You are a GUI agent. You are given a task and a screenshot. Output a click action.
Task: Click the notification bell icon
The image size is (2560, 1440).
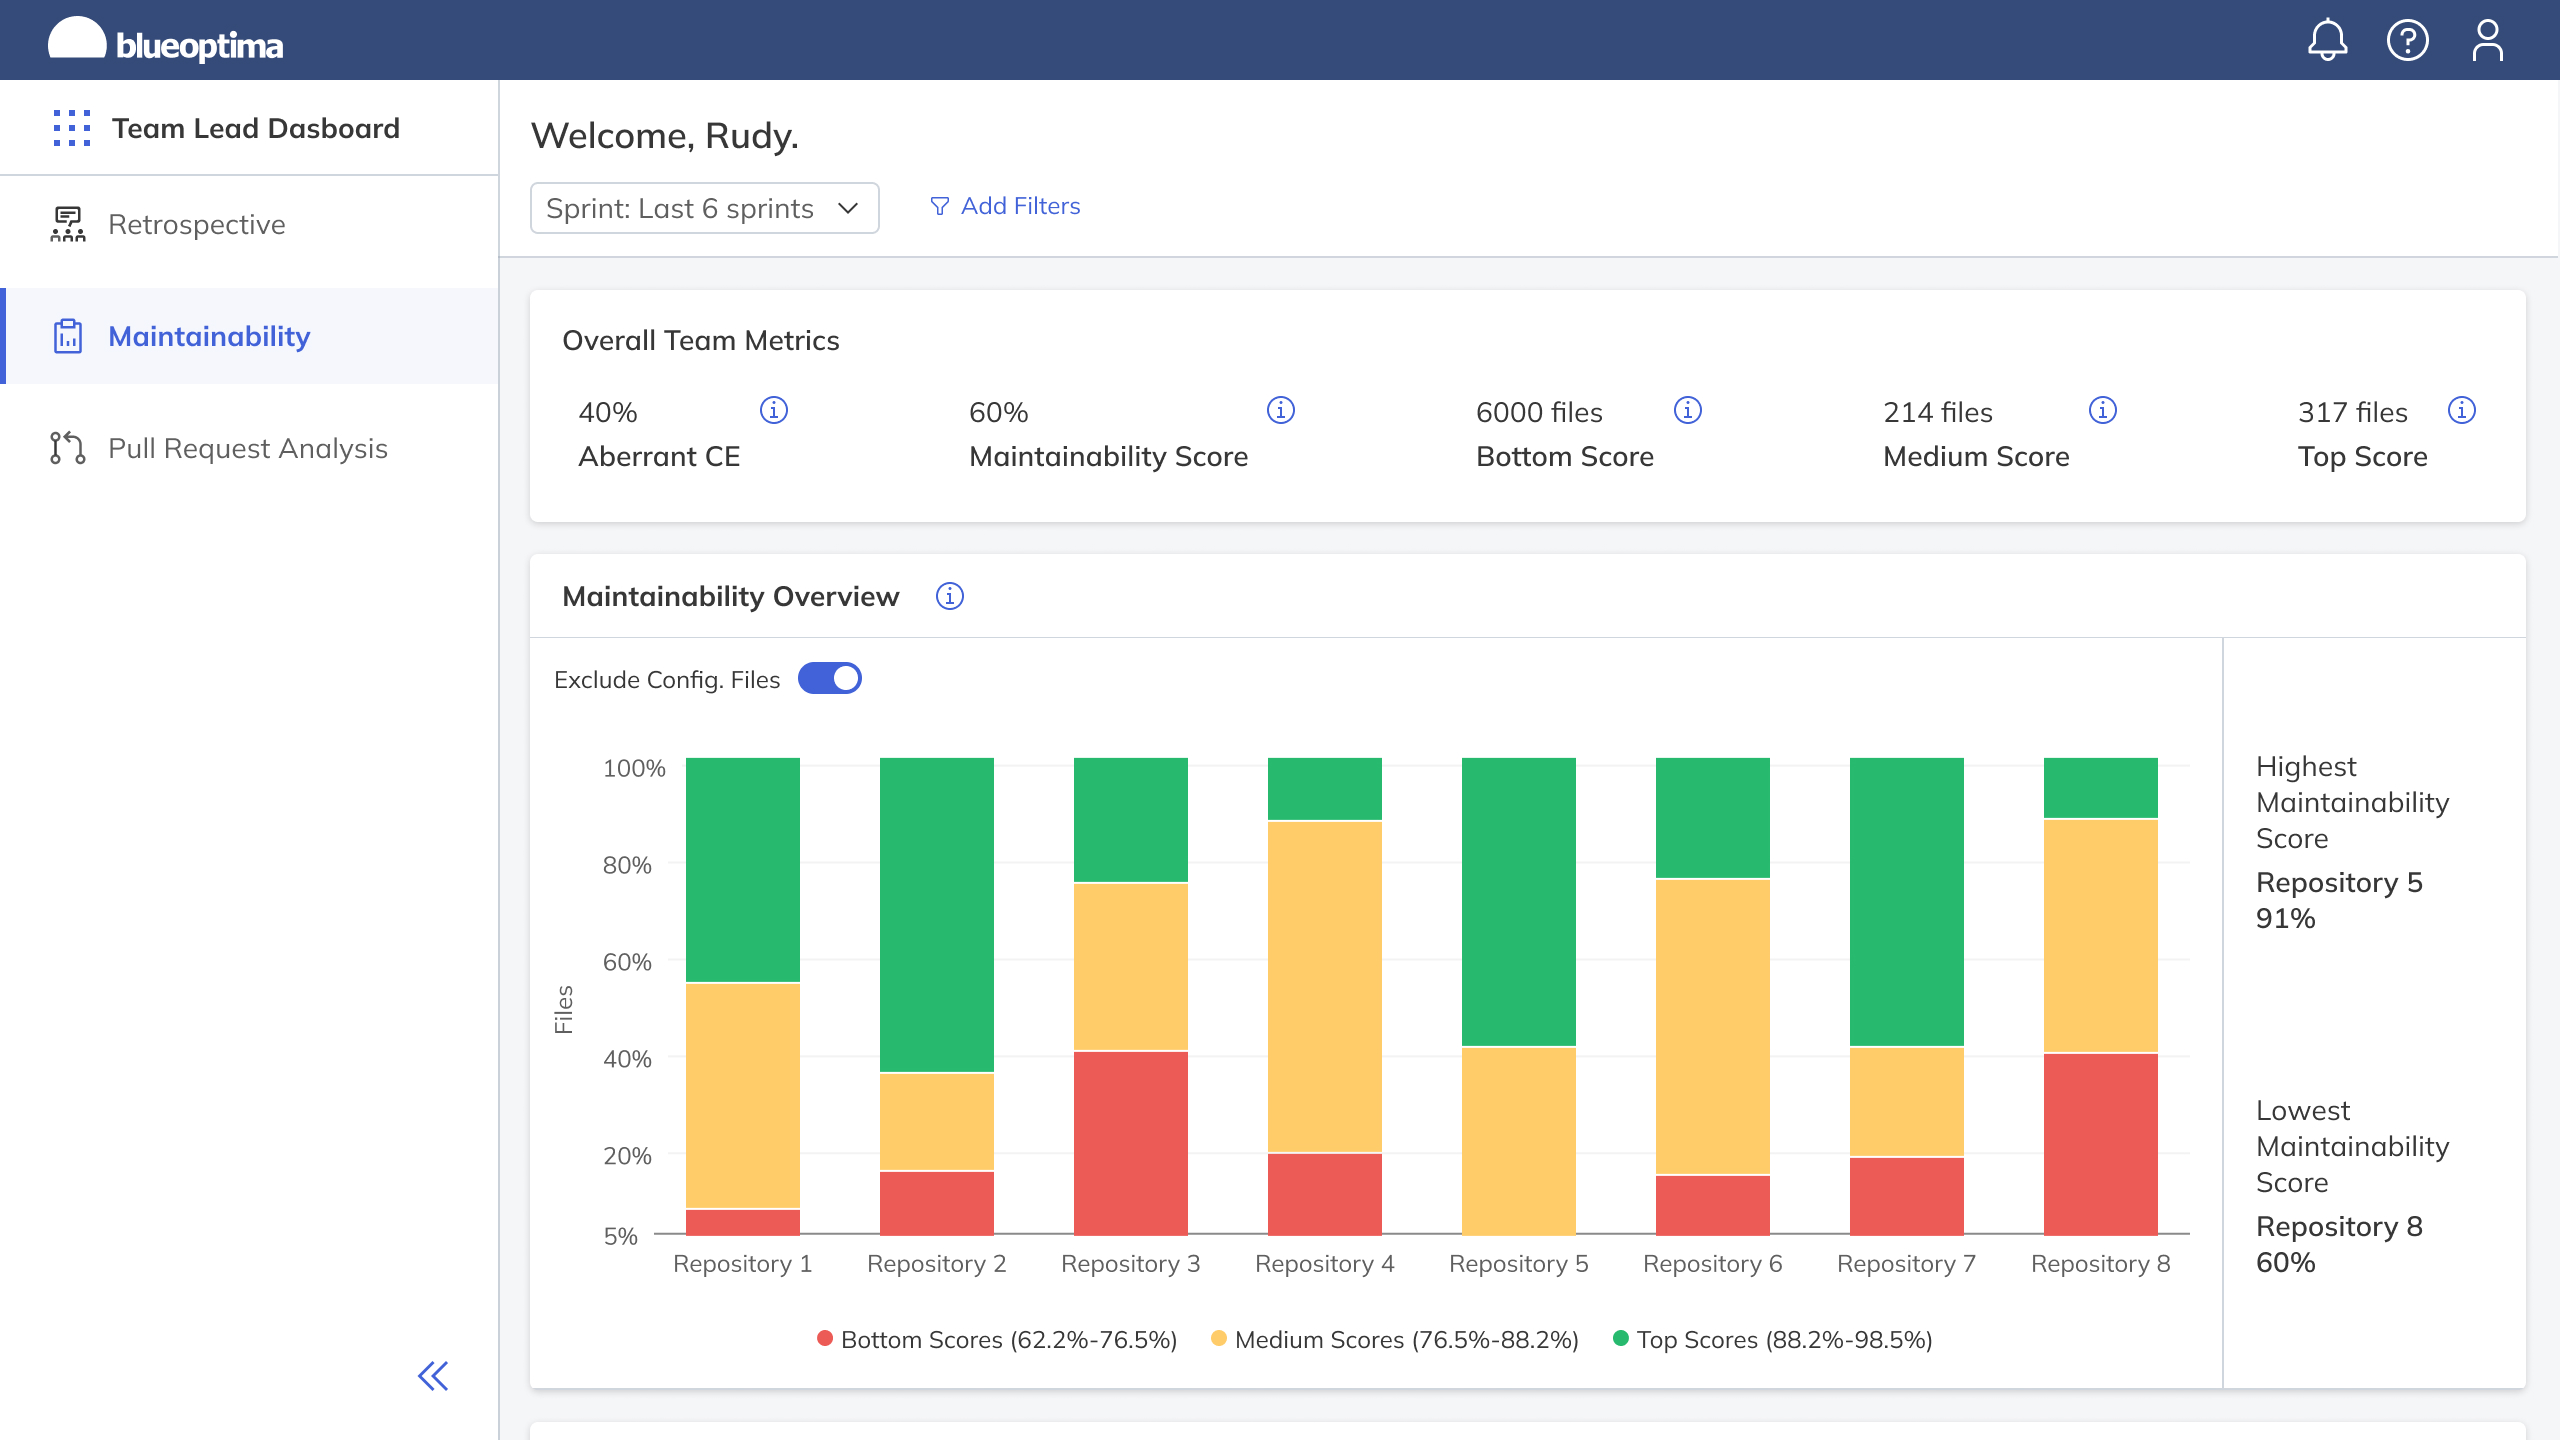pos(2328,39)
